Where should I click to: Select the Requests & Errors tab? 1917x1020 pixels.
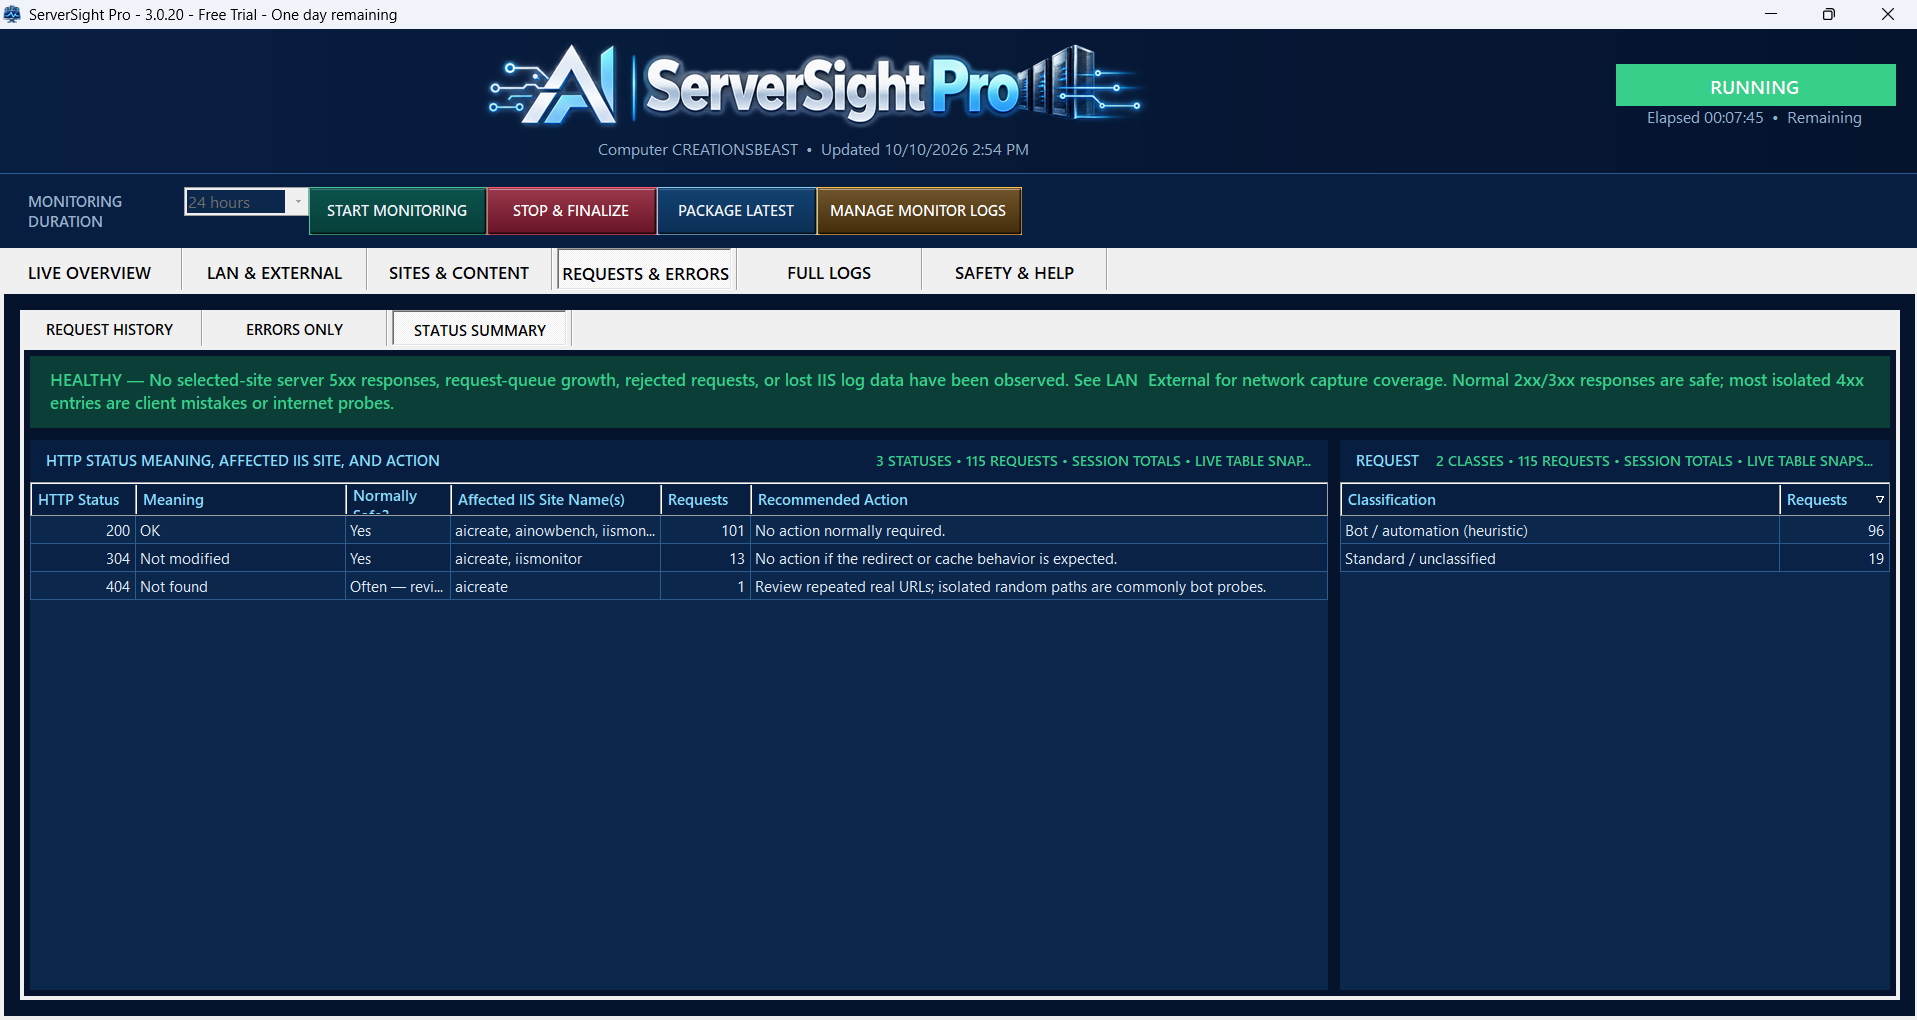(x=646, y=273)
